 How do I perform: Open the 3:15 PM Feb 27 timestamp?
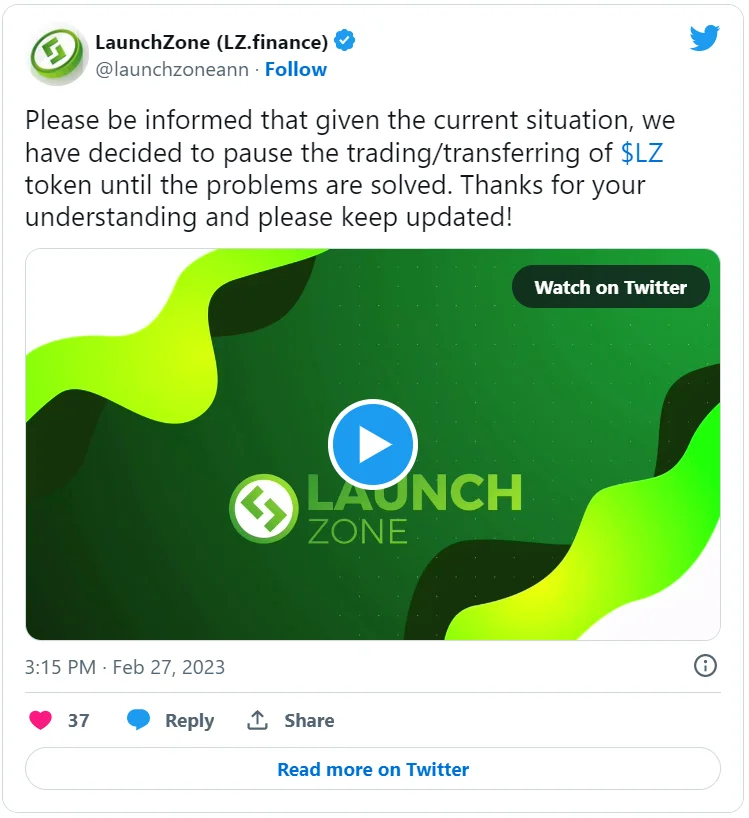tap(125, 667)
